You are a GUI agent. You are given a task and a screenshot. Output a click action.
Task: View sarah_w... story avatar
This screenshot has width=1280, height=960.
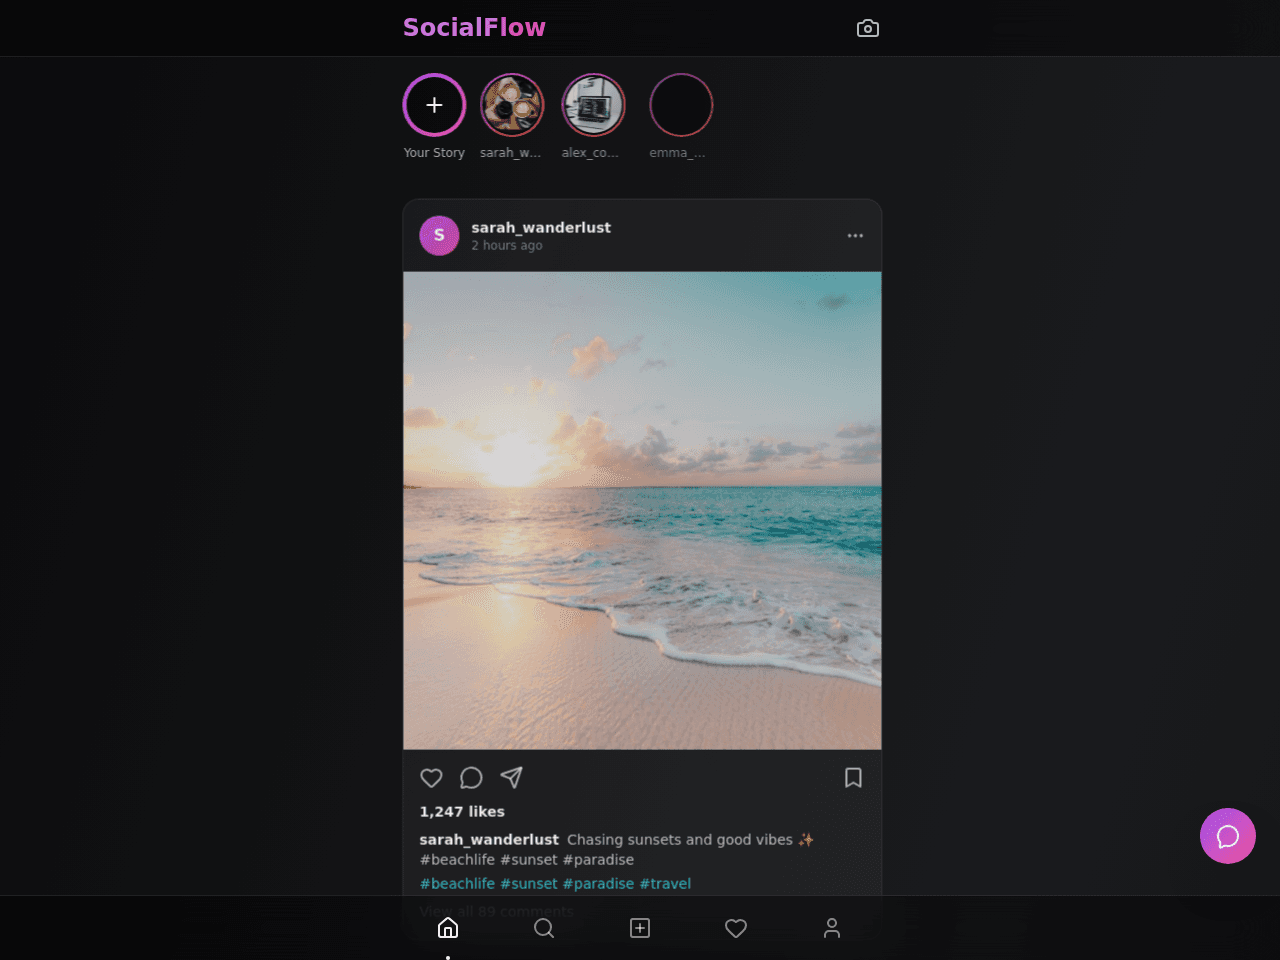pyautogui.click(x=512, y=105)
